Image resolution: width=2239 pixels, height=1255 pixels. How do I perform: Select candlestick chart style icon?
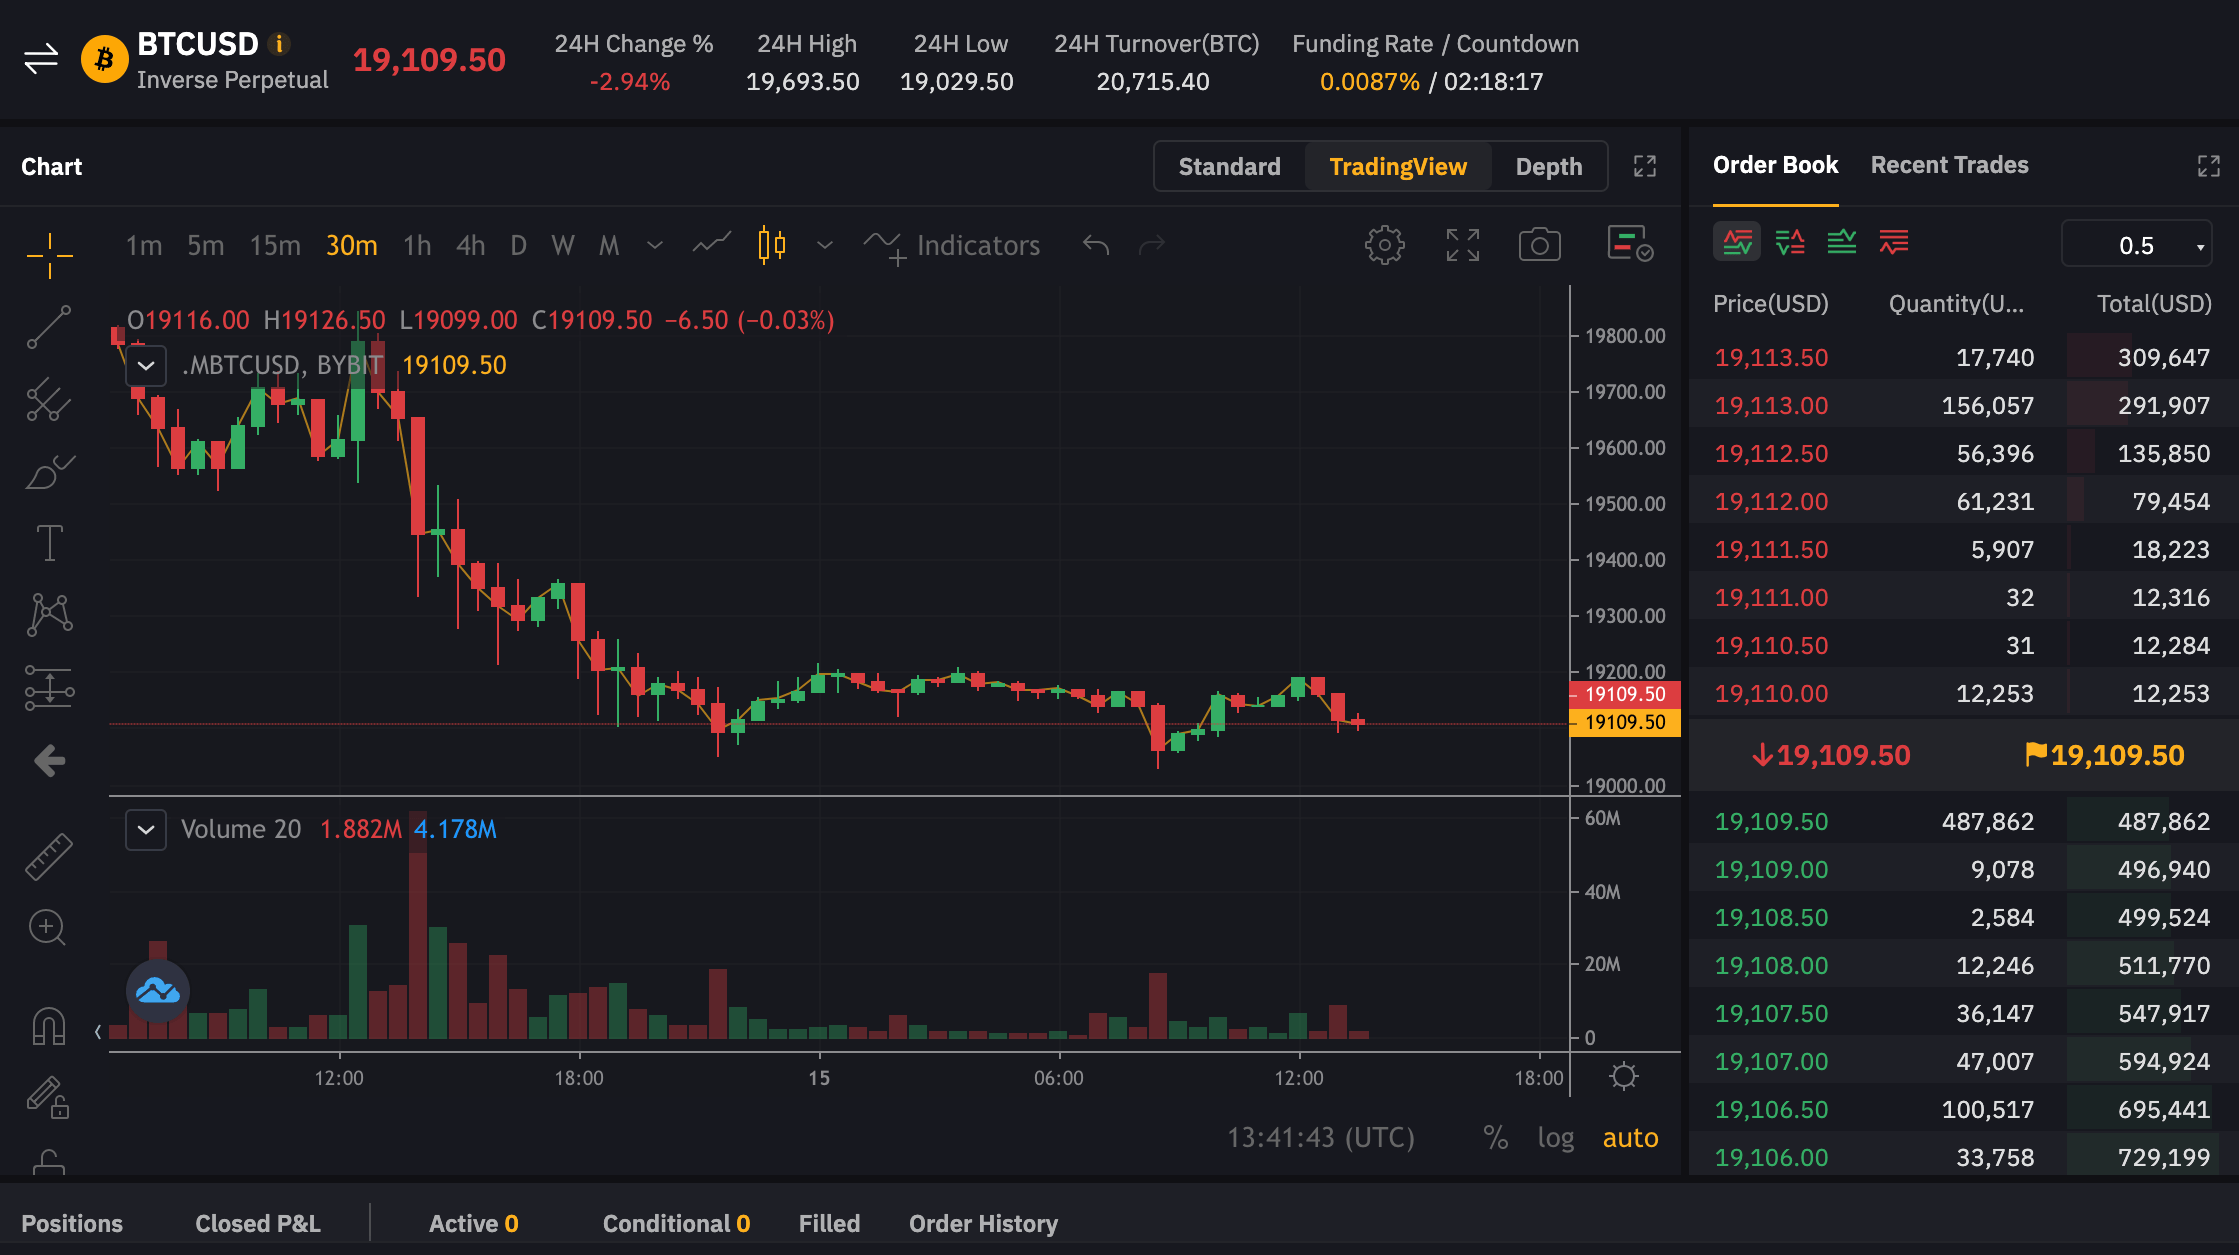pos(771,245)
